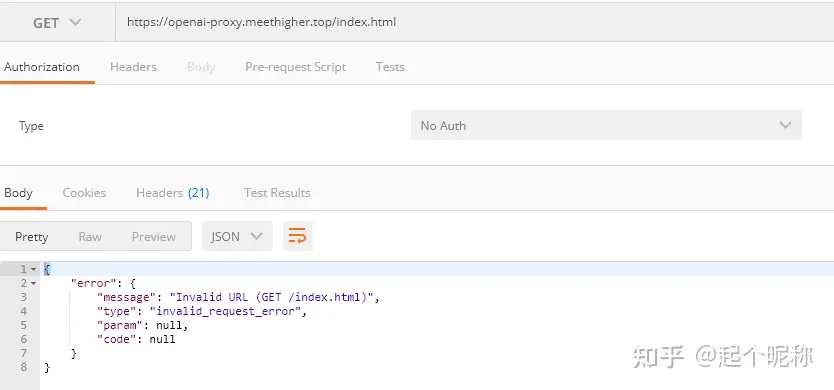Switch to Preview response view
834x390 pixels.
154,237
